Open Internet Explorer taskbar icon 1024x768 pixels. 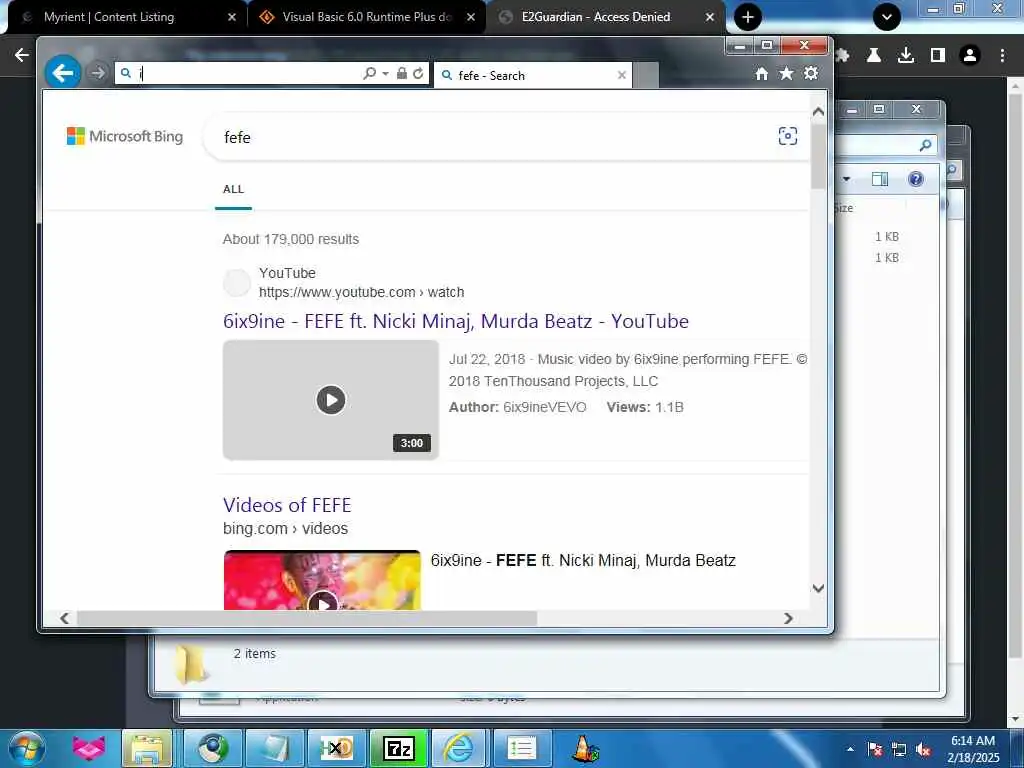tap(459, 748)
